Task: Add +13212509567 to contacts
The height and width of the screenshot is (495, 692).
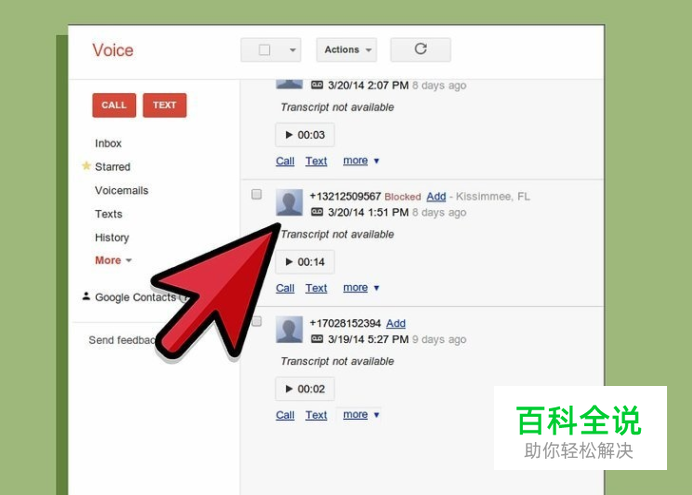Action: click(436, 196)
